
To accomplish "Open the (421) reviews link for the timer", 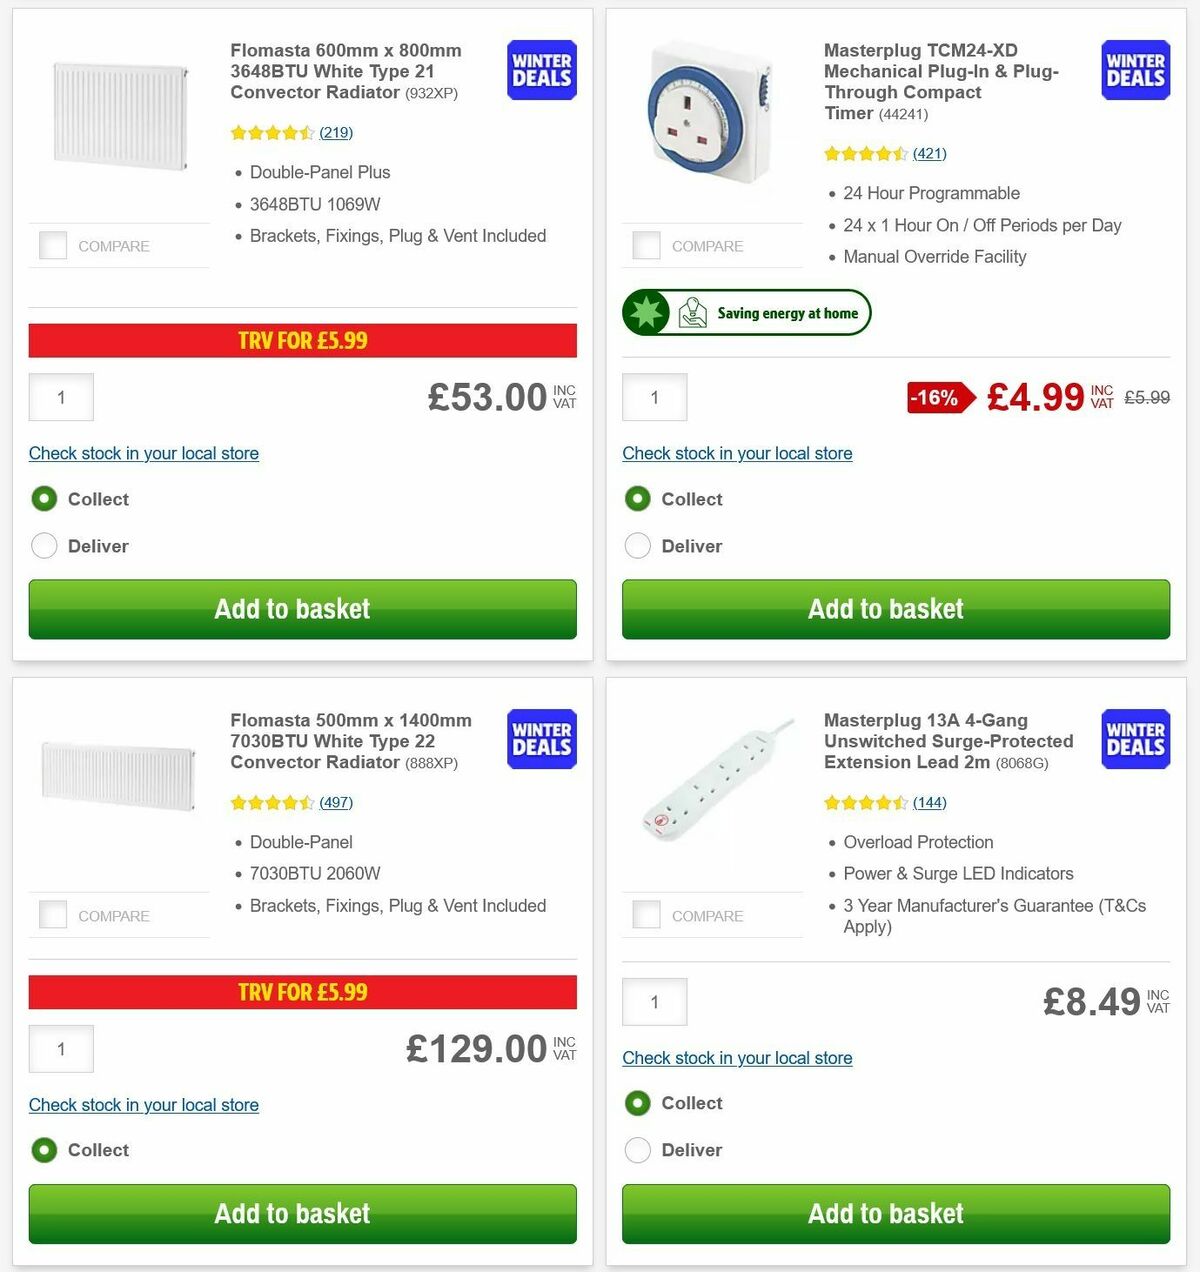I will click(x=928, y=153).
